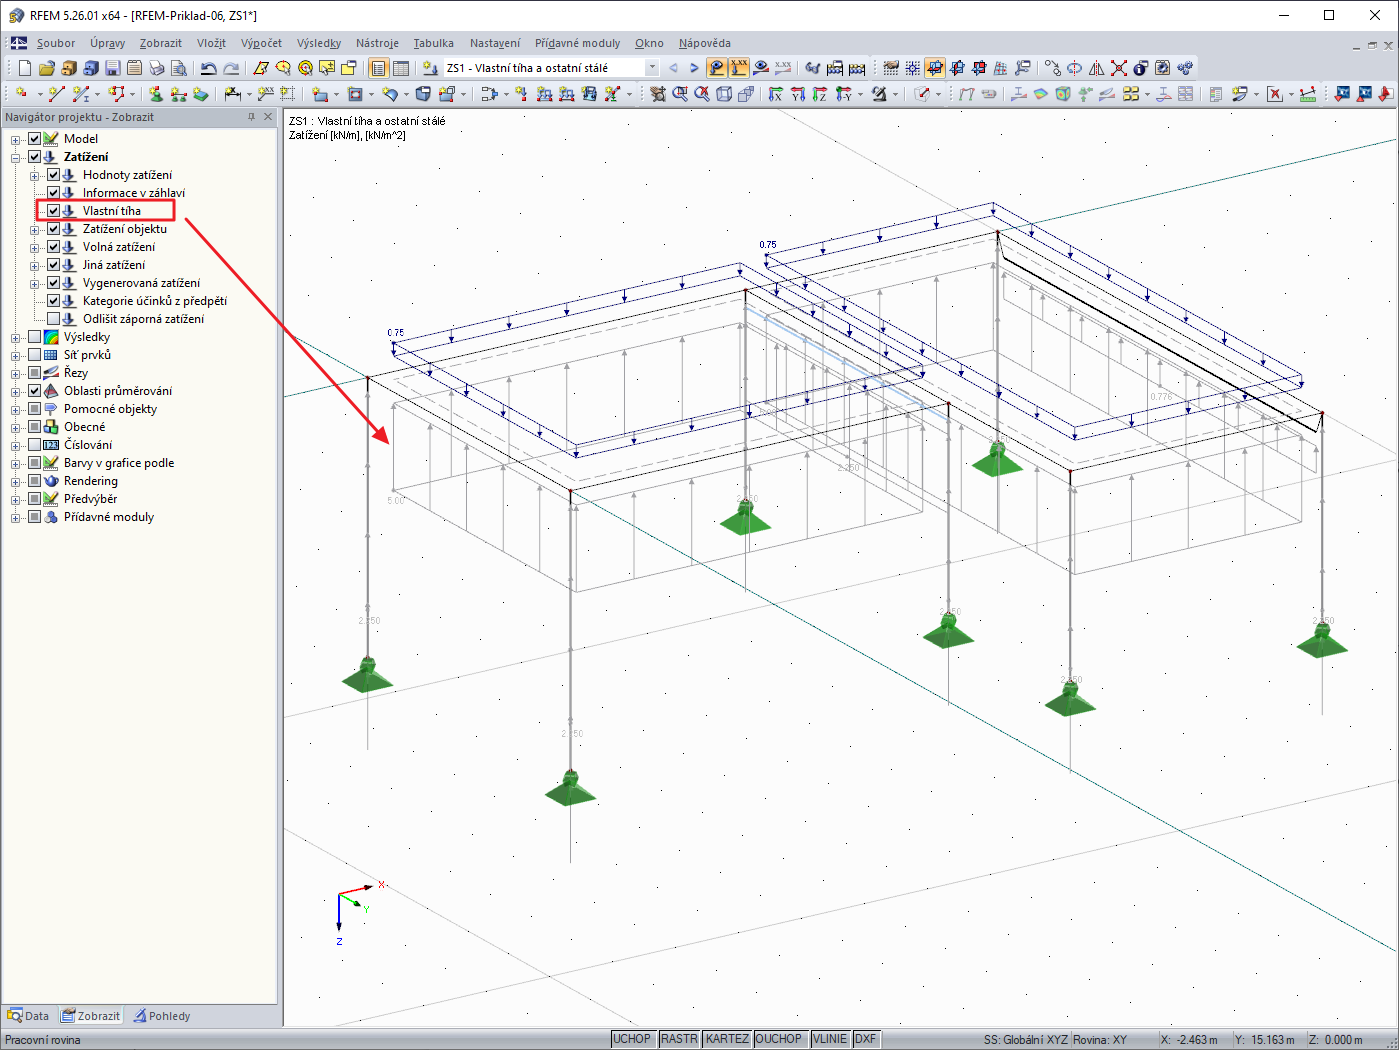Uncheck the Model checkbox
This screenshot has width=1399, height=1050.
tap(35, 139)
